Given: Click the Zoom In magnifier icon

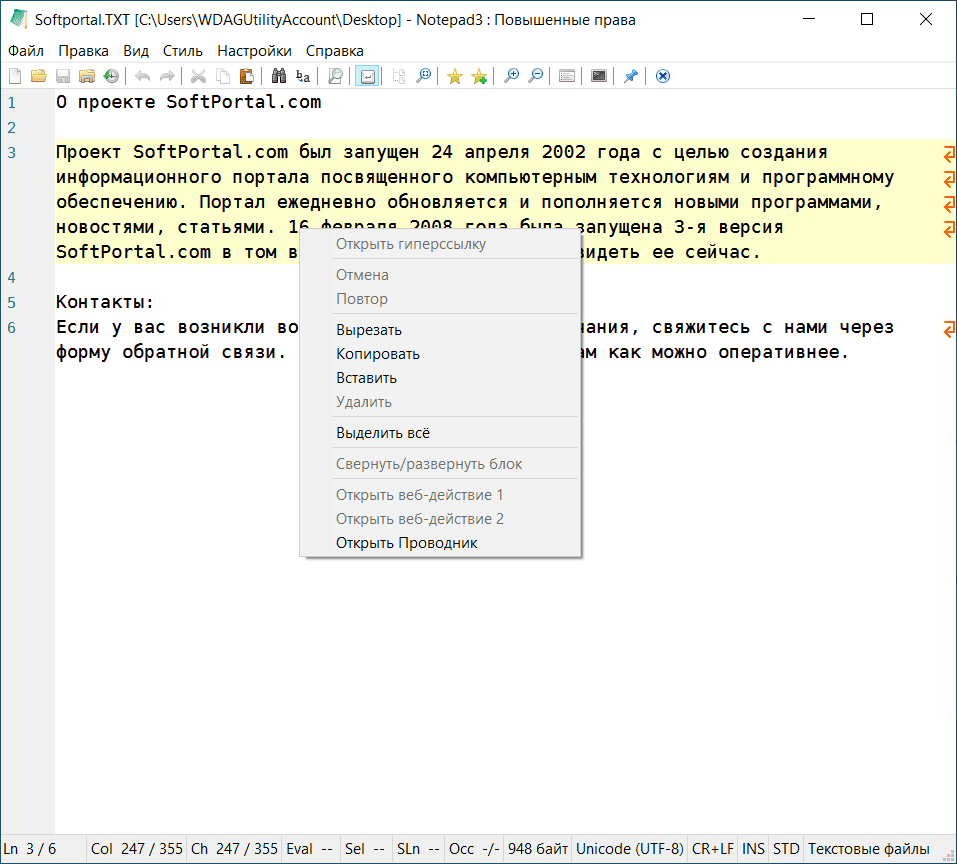Looking at the screenshot, I should [x=512, y=76].
